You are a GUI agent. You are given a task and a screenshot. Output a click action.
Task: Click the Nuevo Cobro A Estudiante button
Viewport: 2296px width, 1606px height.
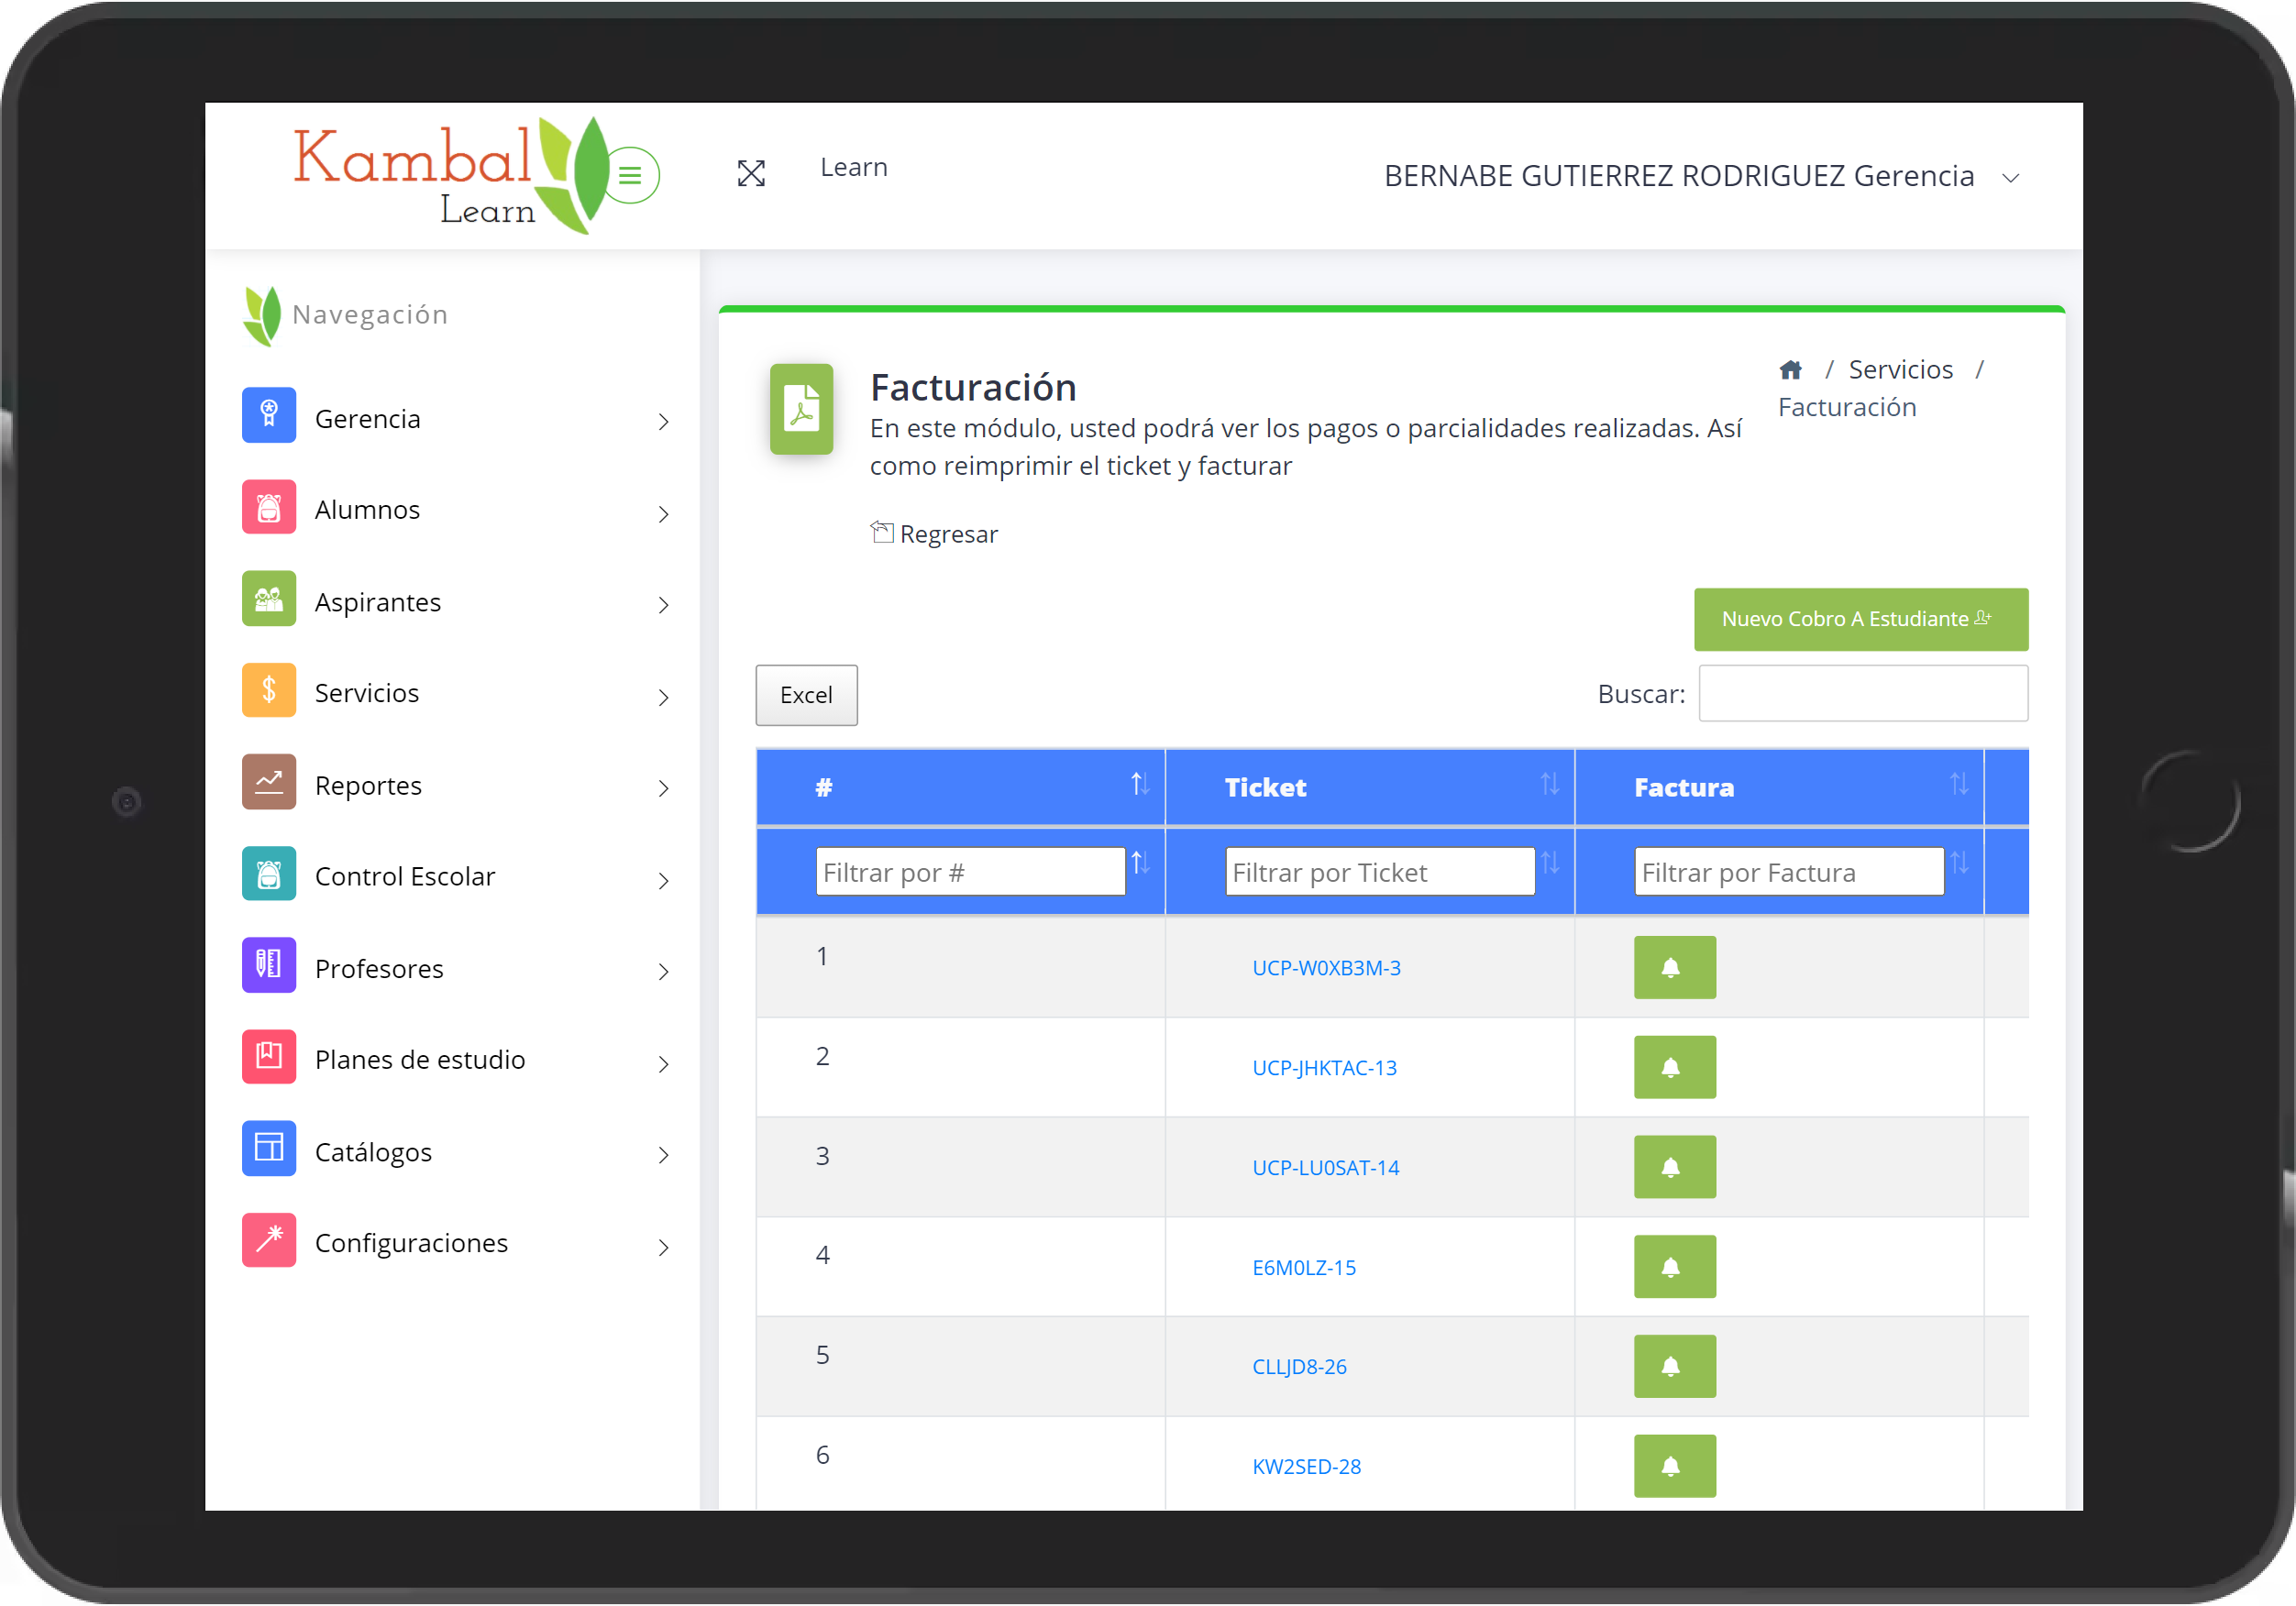[1860, 619]
